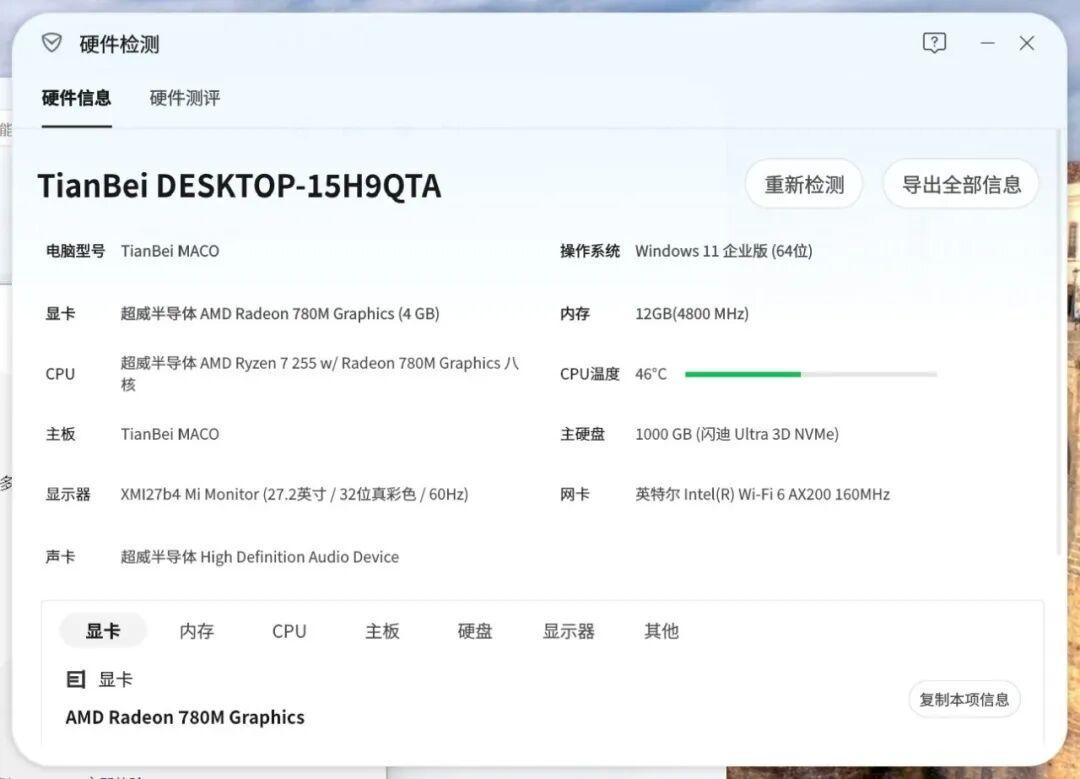Open the 主板 detail tab
This screenshot has width=1080, height=779.
point(382,631)
